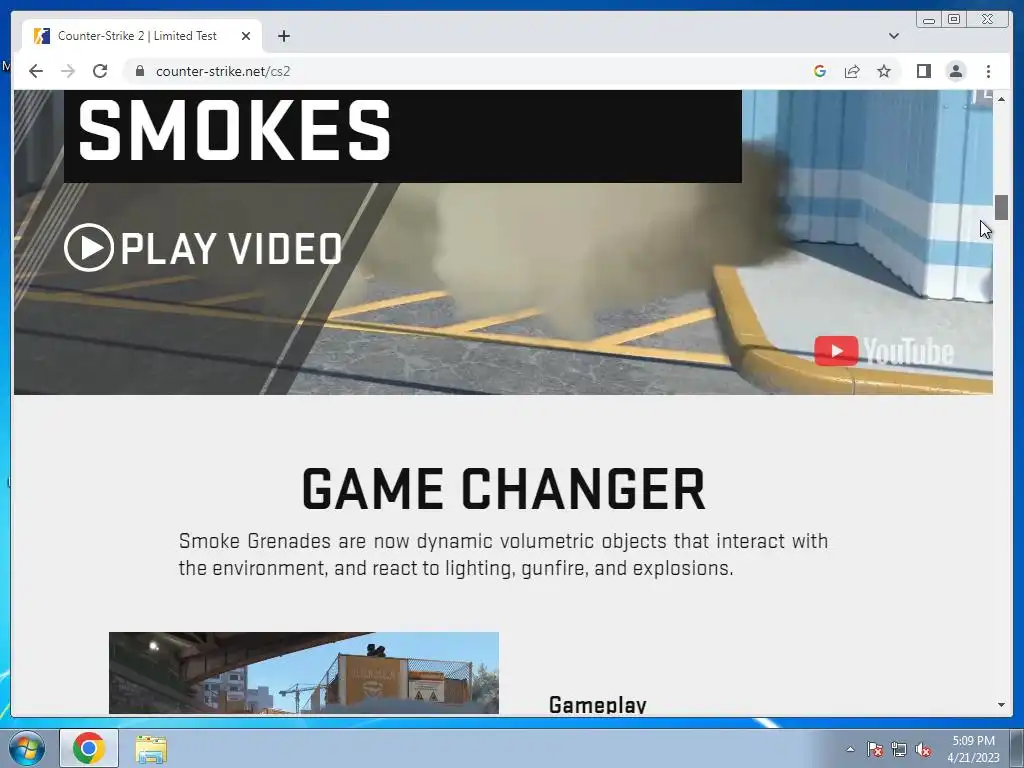Bookmark this tab with the star
This screenshot has height=768, width=1024.
click(884, 71)
